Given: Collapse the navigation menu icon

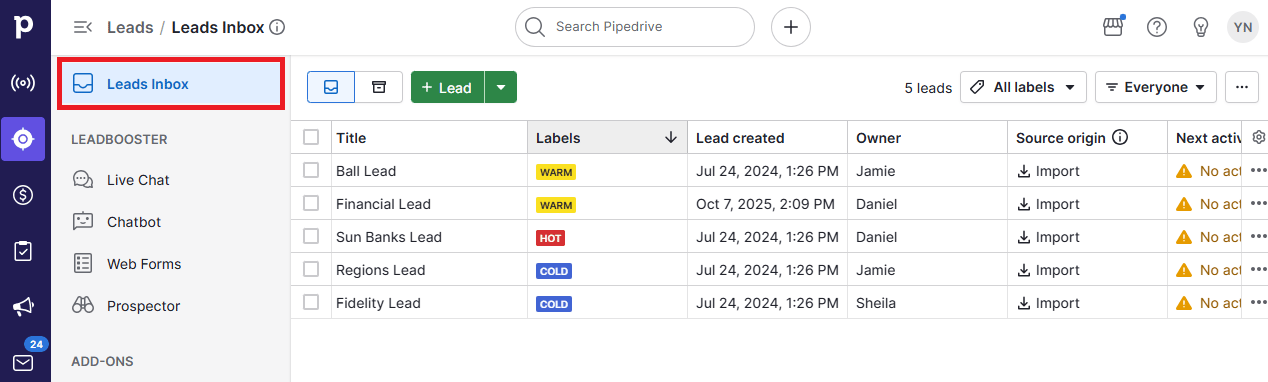Looking at the screenshot, I should pyautogui.click(x=83, y=27).
